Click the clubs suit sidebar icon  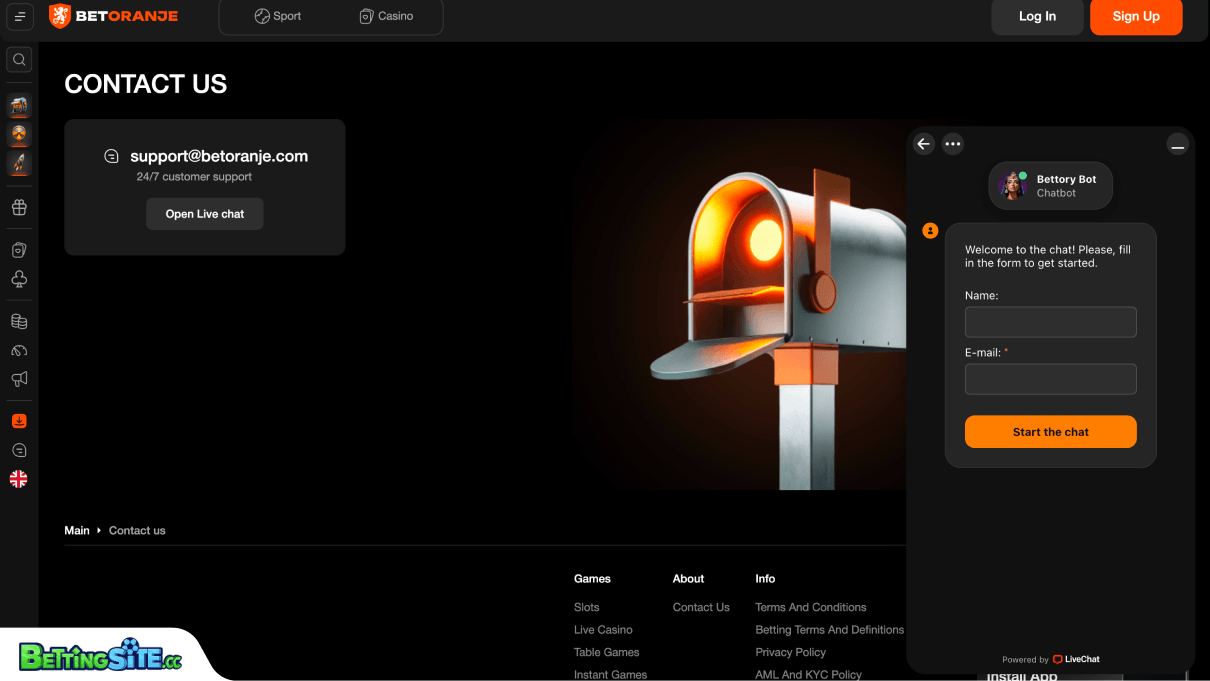click(x=19, y=279)
